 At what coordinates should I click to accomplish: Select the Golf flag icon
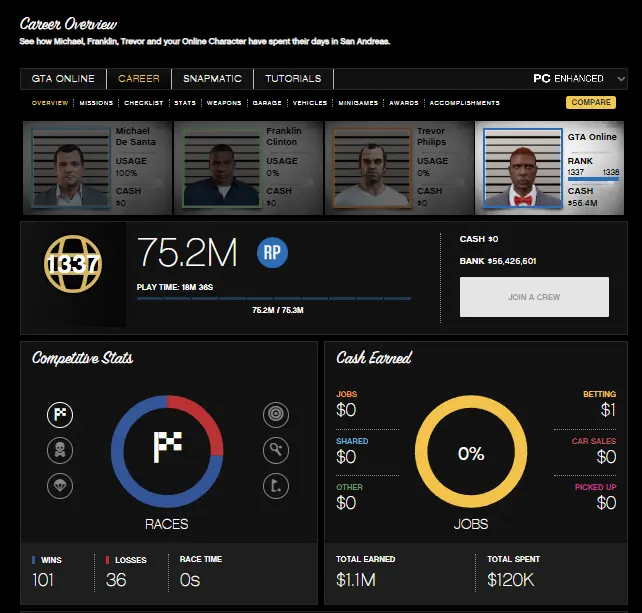tap(276, 486)
